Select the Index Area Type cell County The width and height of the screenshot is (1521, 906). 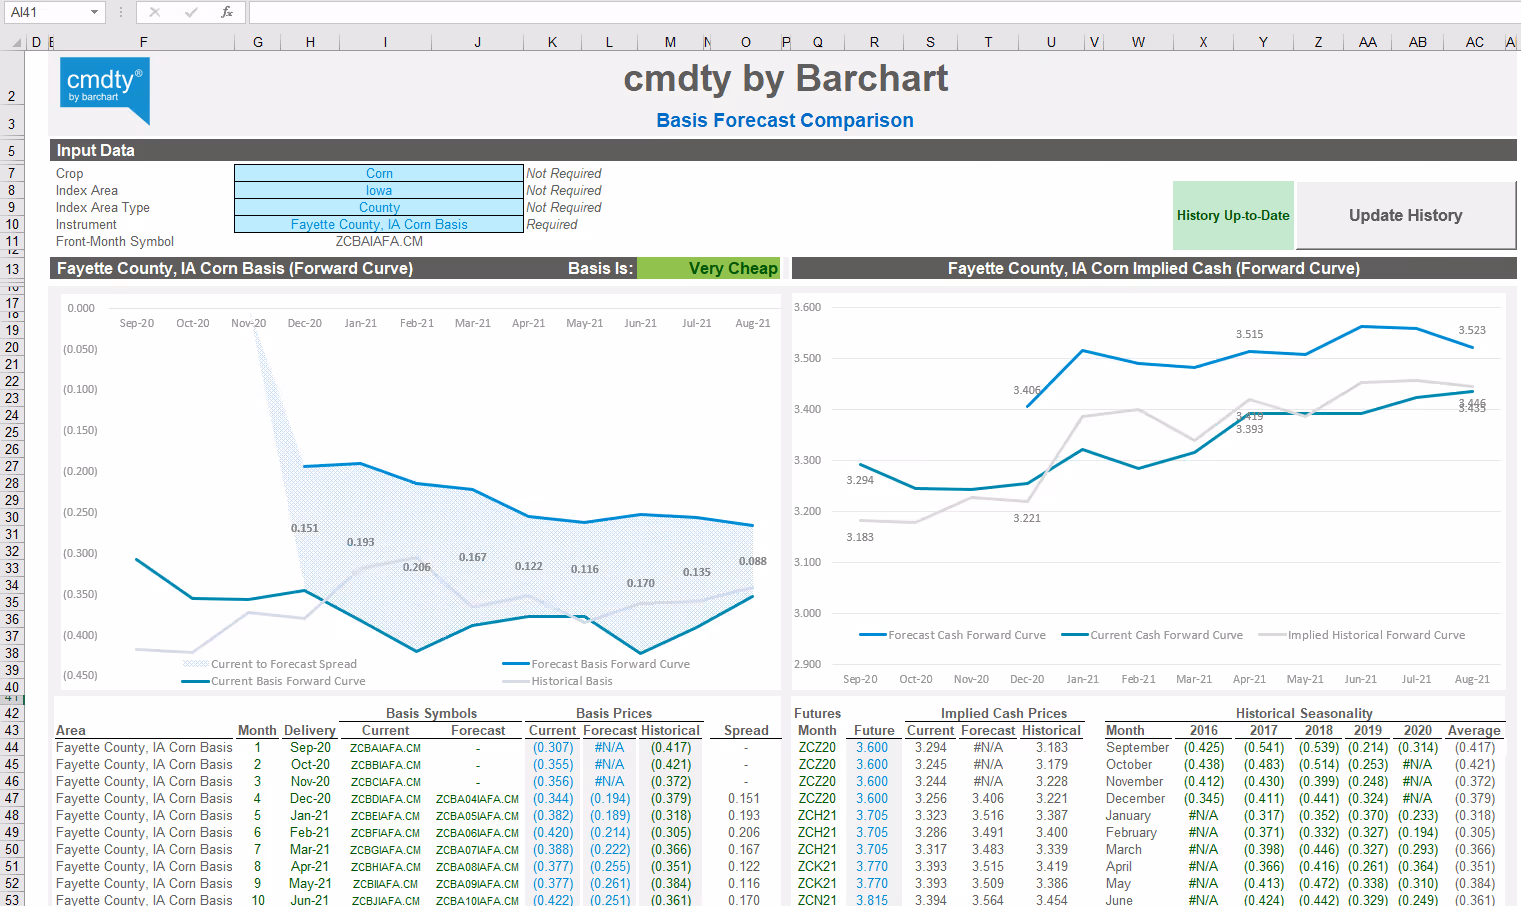click(x=379, y=207)
